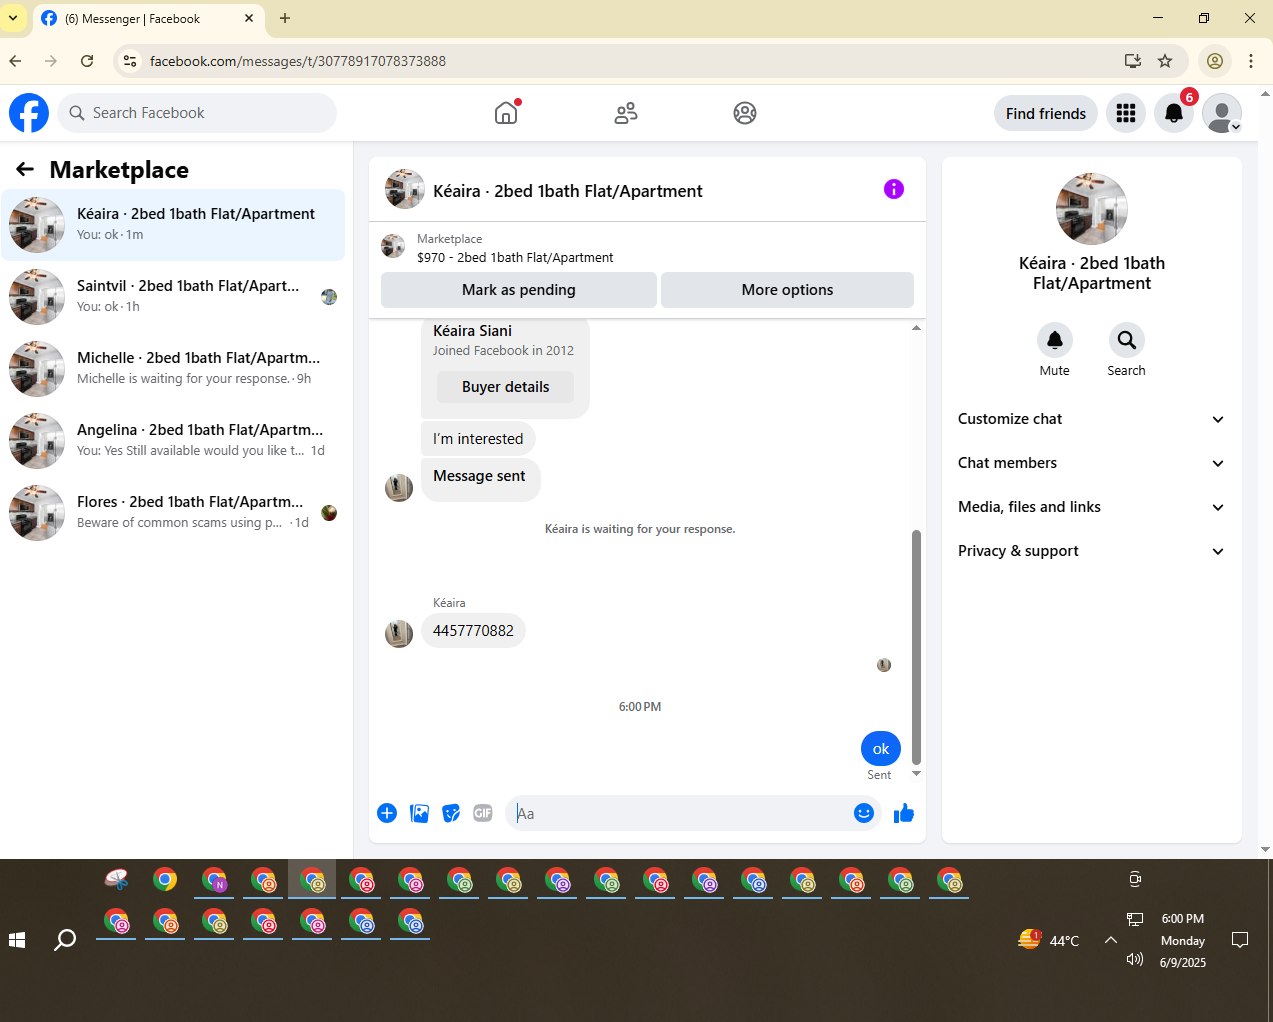
Task: Click the browser address bar URL
Action: pos(298,61)
